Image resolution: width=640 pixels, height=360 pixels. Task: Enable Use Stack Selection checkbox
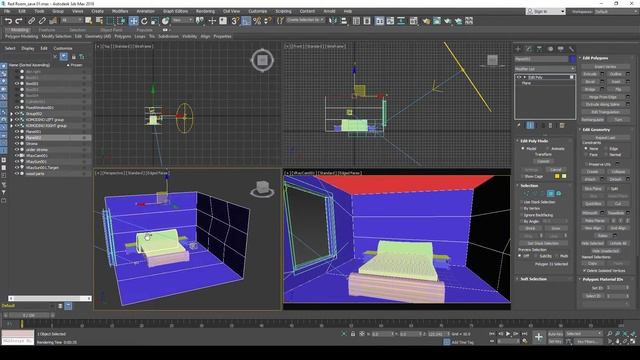[522, 202]
